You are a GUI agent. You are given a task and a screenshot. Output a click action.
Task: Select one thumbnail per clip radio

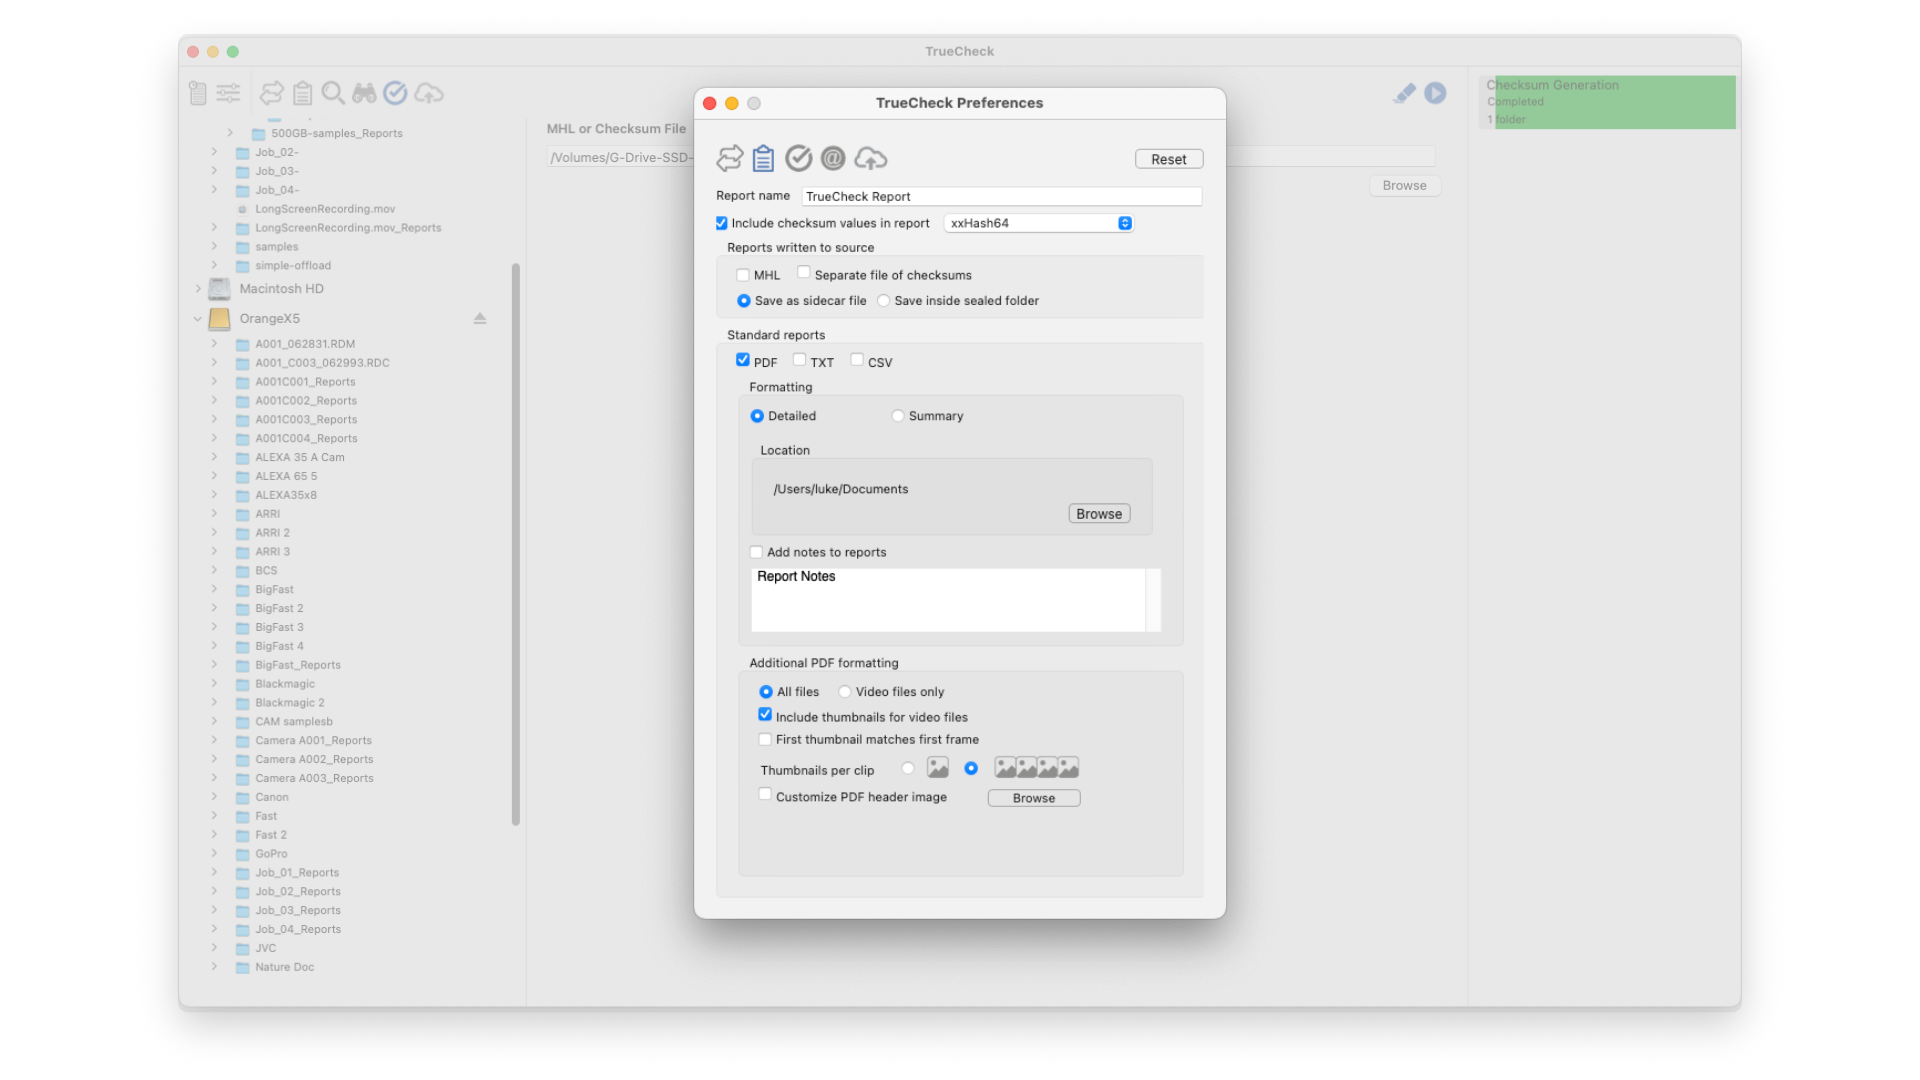coord(907,768)
